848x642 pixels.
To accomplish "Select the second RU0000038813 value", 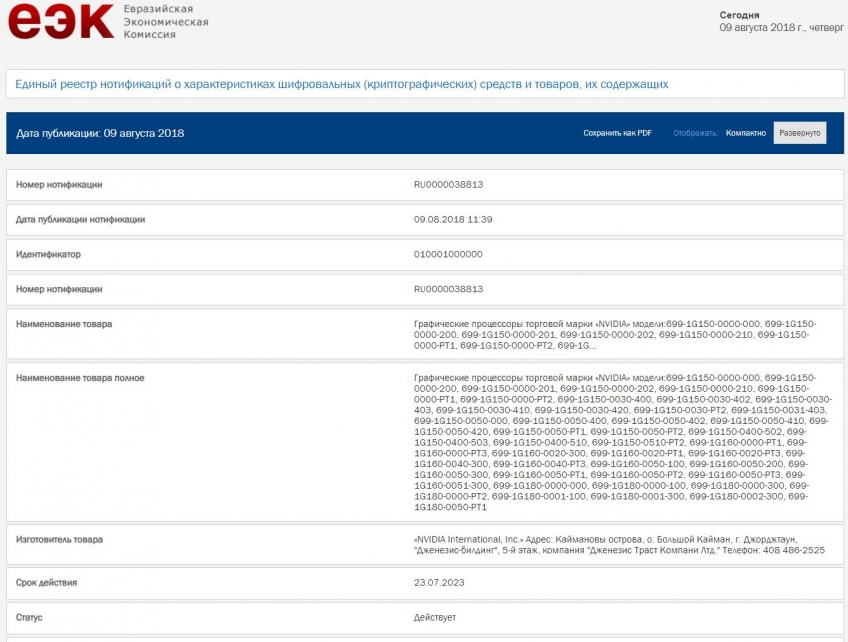I will pyautogui.click(x=448, y=289).
